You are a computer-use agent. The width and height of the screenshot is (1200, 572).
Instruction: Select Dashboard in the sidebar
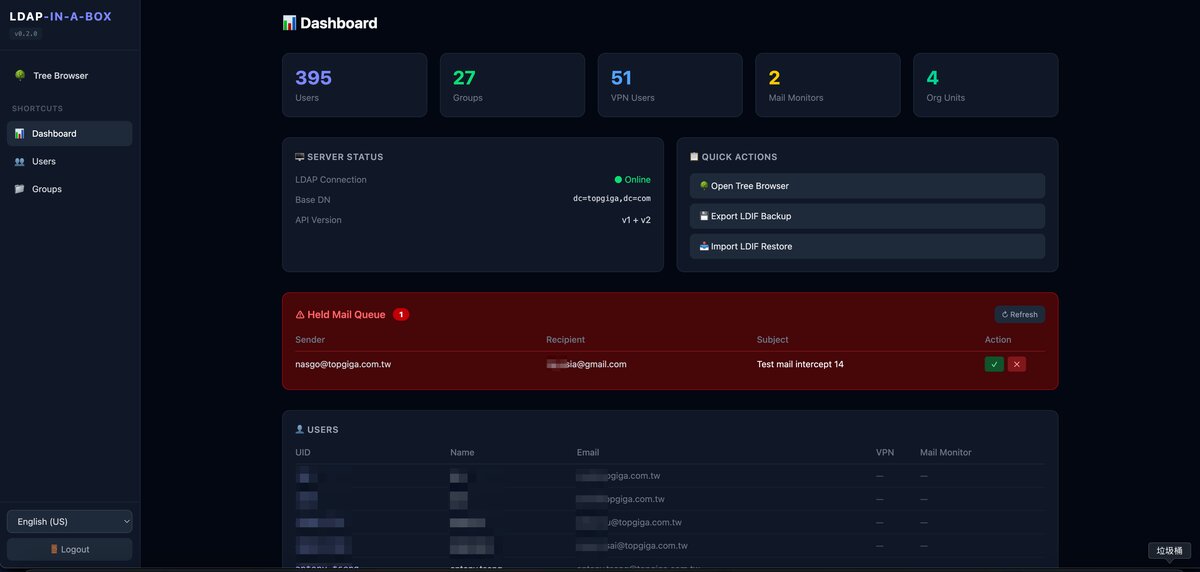pyautogui.click(x=69, y=134)
